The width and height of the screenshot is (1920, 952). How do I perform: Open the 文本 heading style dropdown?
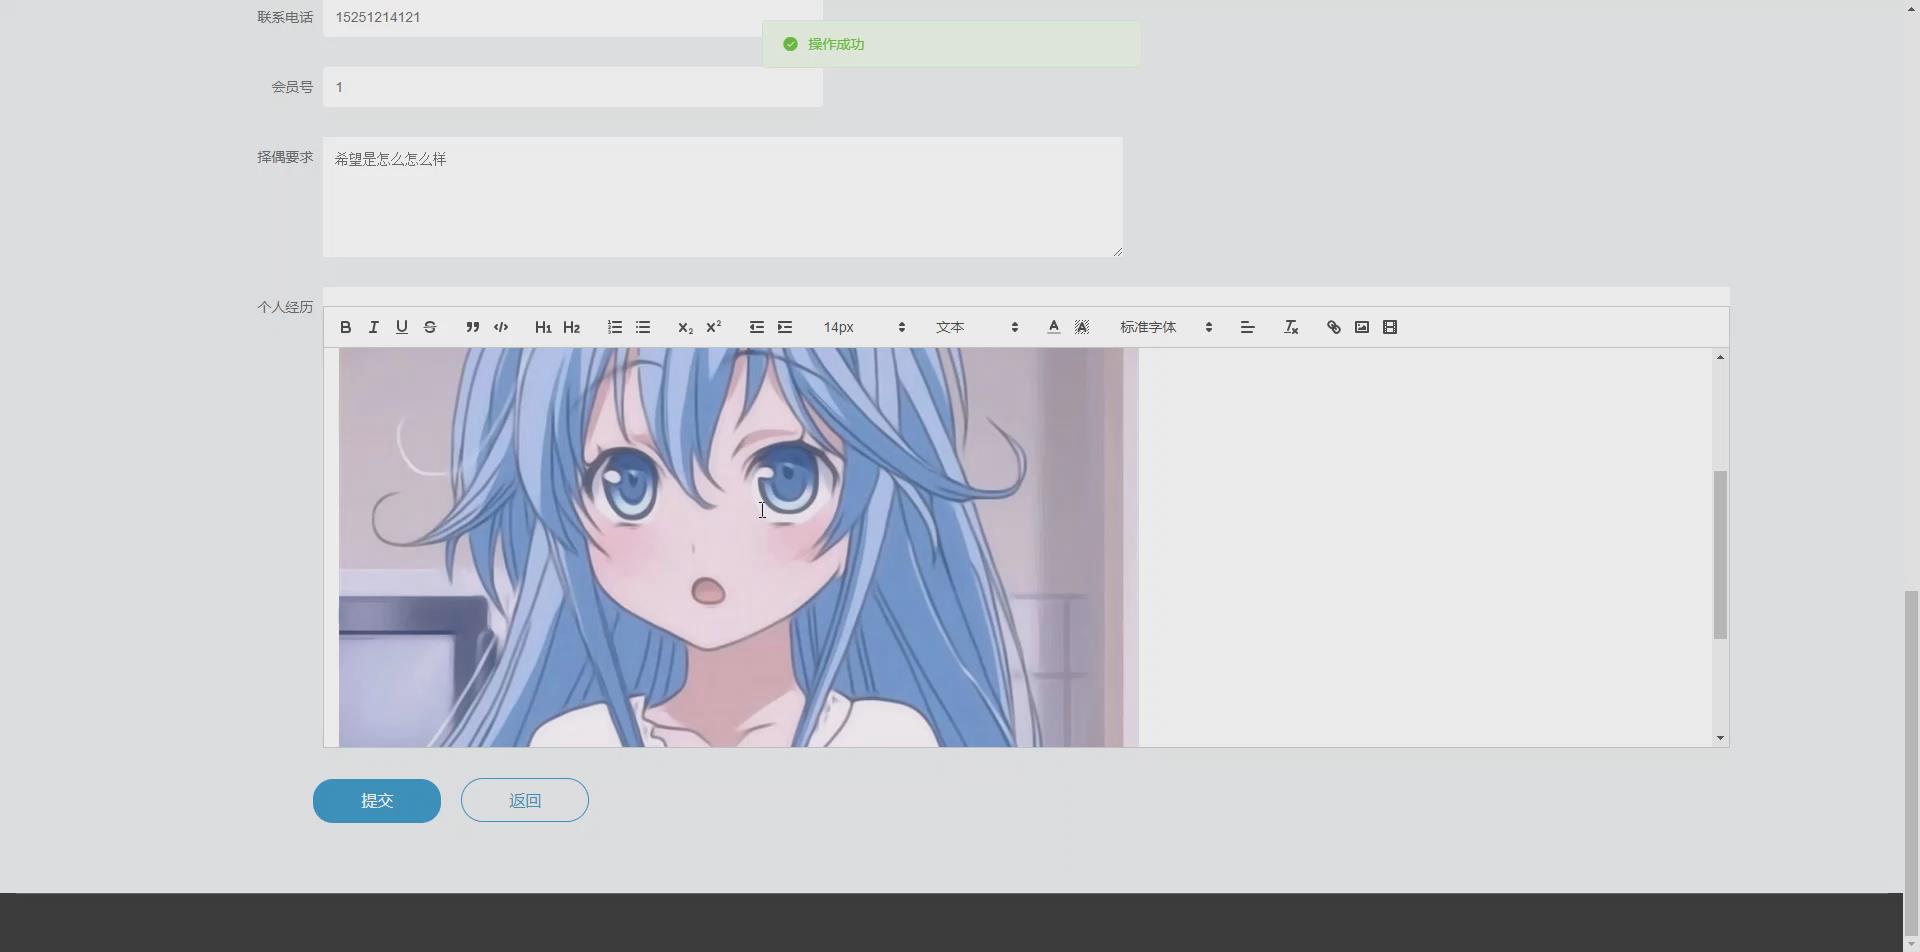coord(976,327)
